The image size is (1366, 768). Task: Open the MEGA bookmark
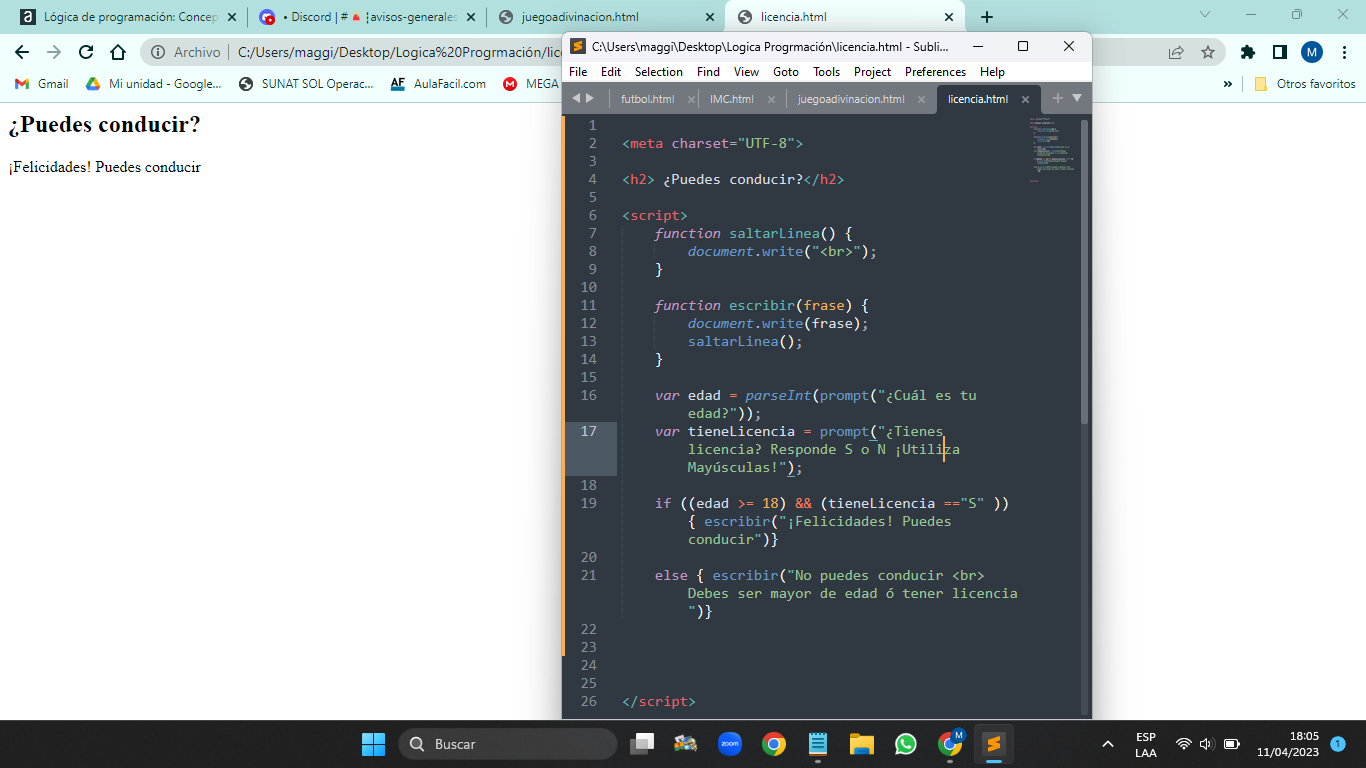click(531, 84)
